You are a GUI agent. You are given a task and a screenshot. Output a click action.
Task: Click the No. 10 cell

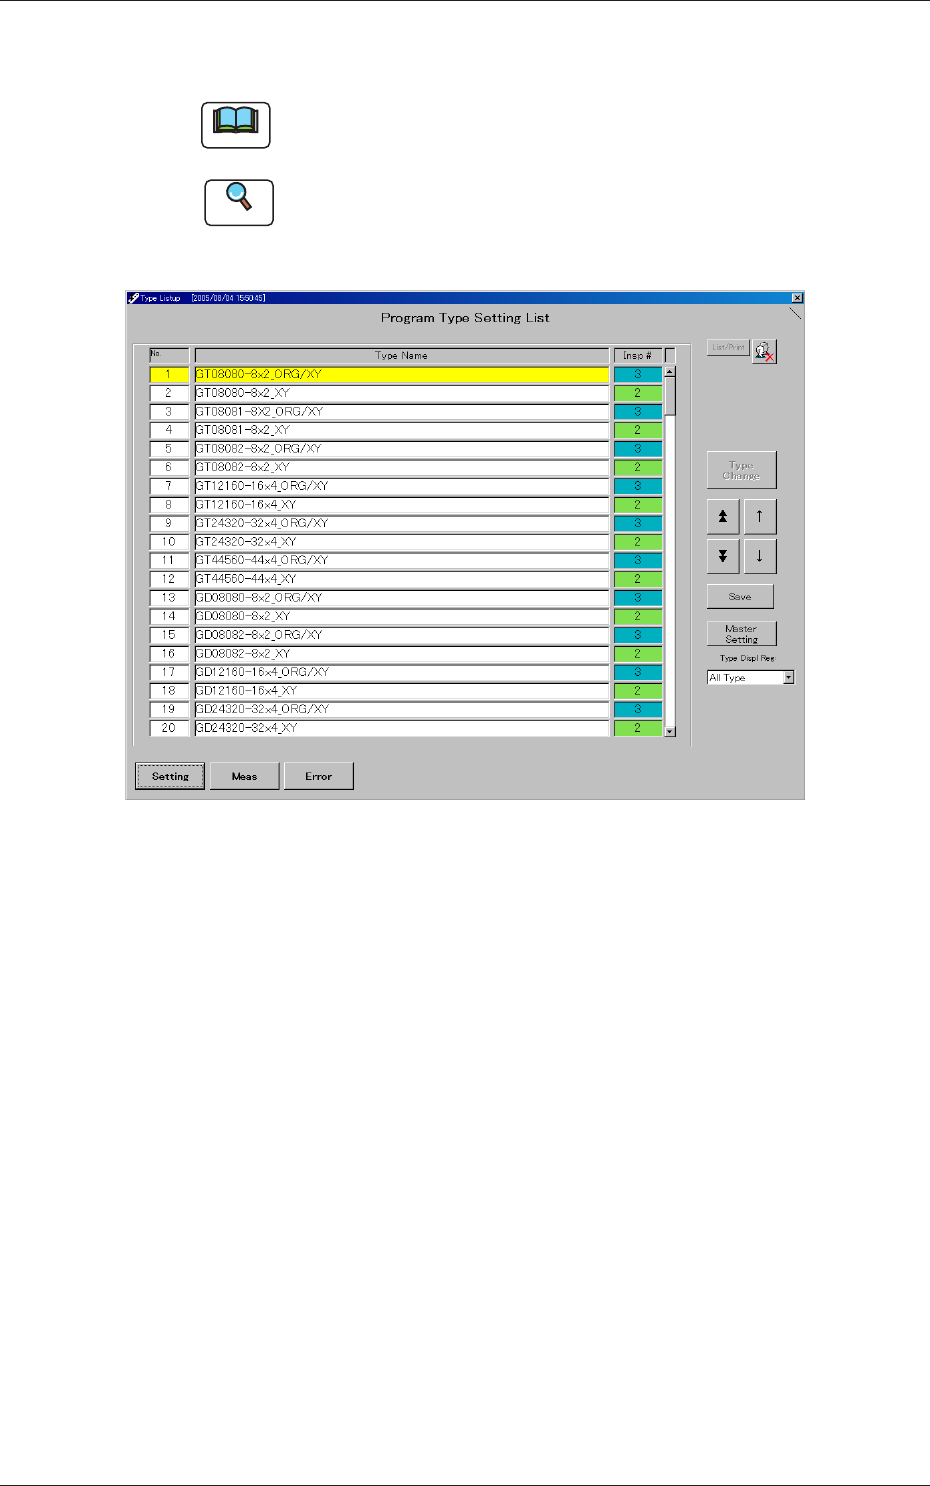169,541
